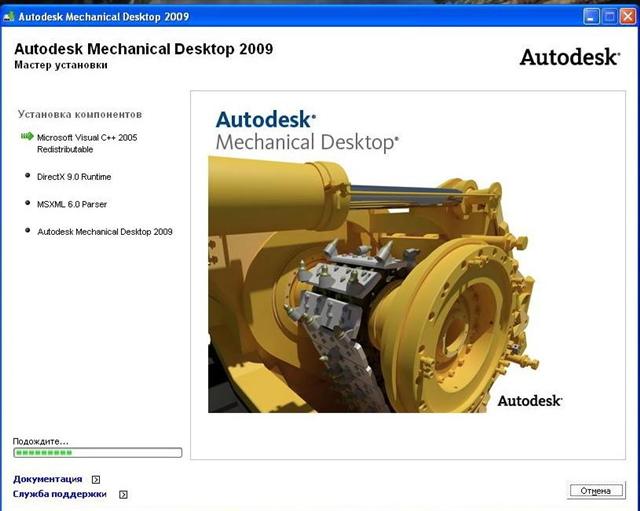Click the Установка компонентов heading
This screenshot has width=640, height=511.
click(80, 114)
